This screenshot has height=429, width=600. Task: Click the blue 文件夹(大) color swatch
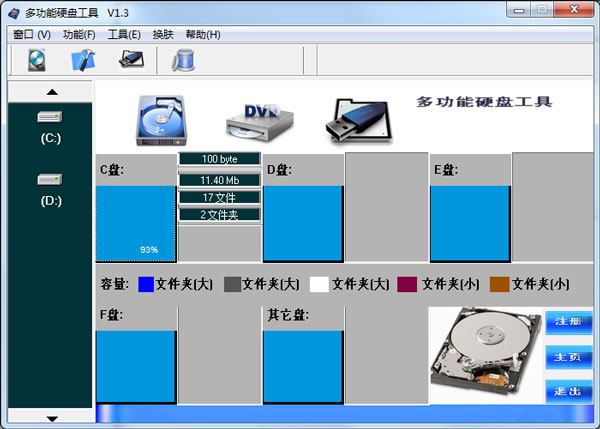146,285
